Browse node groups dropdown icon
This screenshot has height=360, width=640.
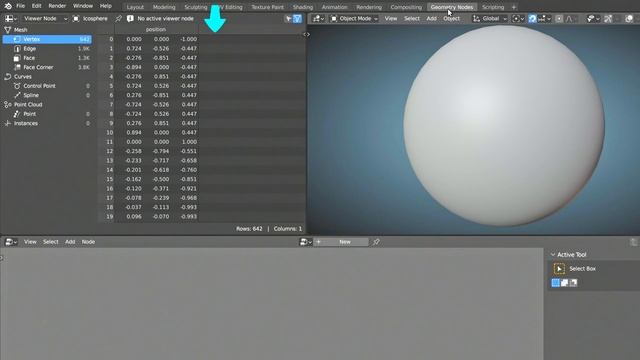point(305,242)
